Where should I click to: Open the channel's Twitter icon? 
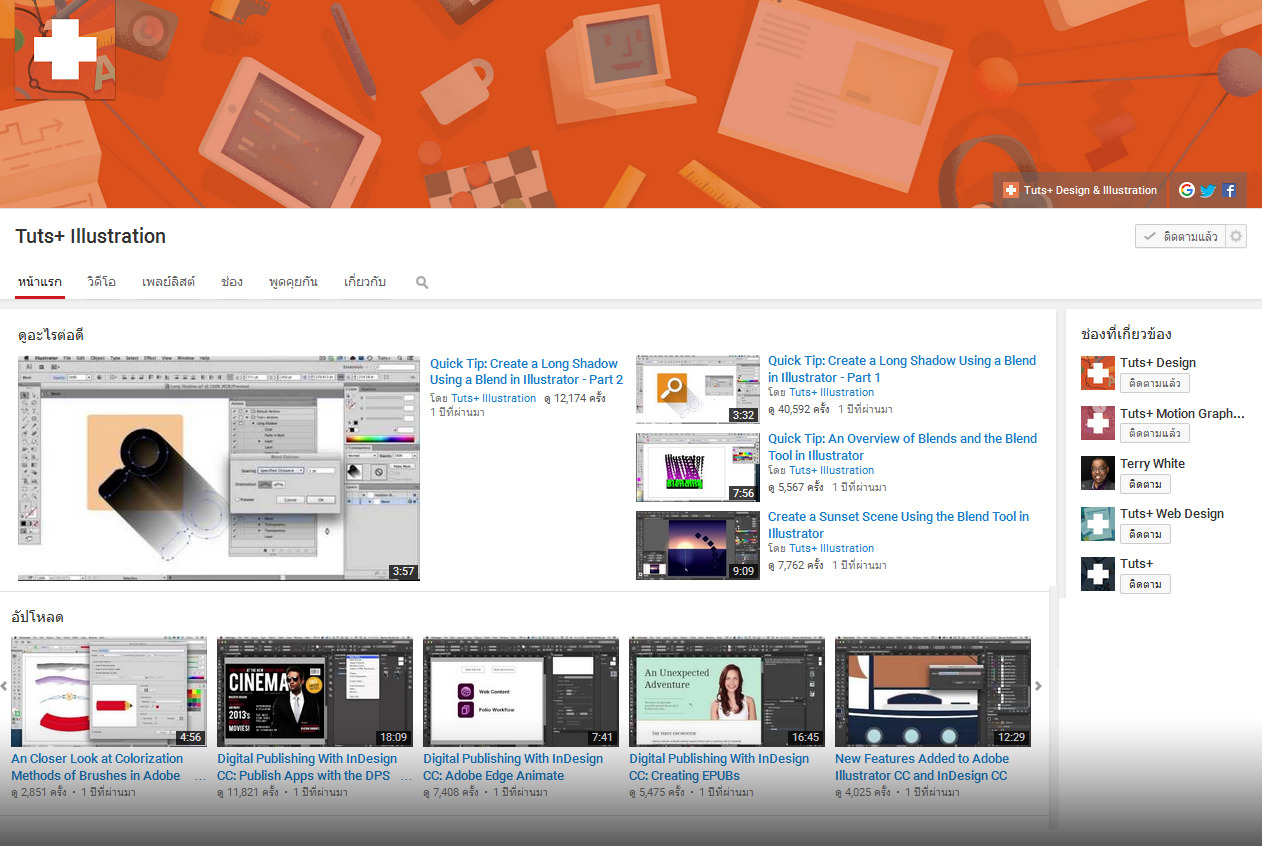point(1207,190)
